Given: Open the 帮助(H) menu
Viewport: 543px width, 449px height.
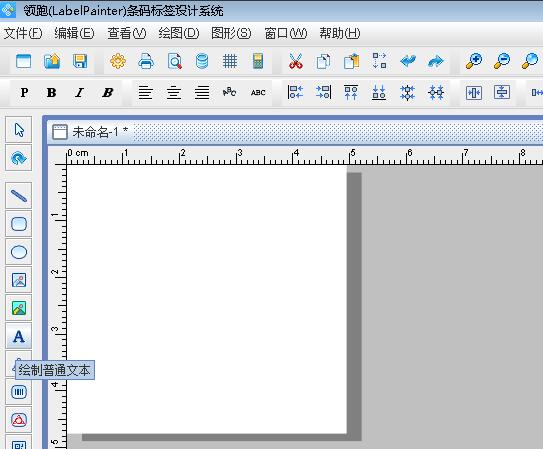Looking at the screenshot, I should click(x=339, y=34).
